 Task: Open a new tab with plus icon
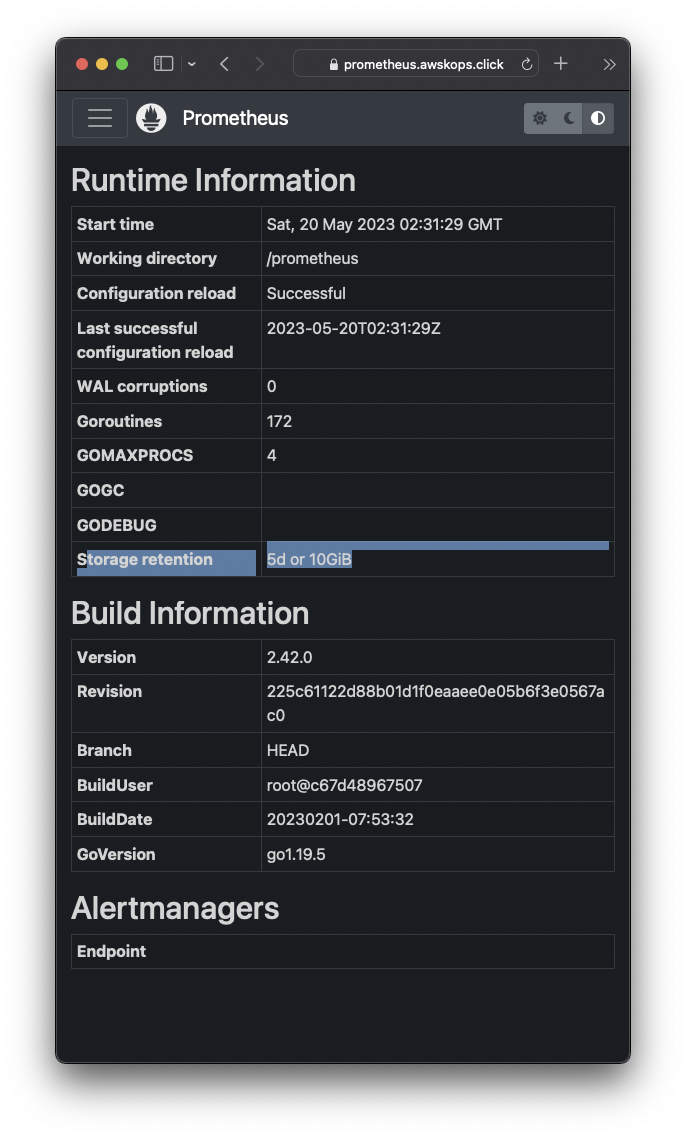click(x=561, y=64)
